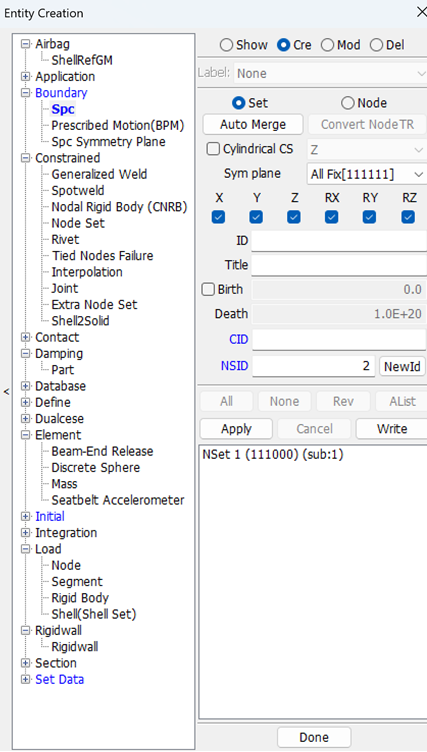Uncheck the Y constraint checkbox

coord(256,217)
